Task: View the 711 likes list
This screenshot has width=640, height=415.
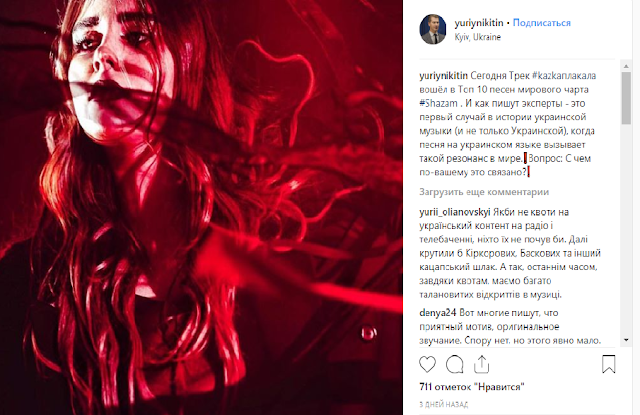Action: (472, 387)
